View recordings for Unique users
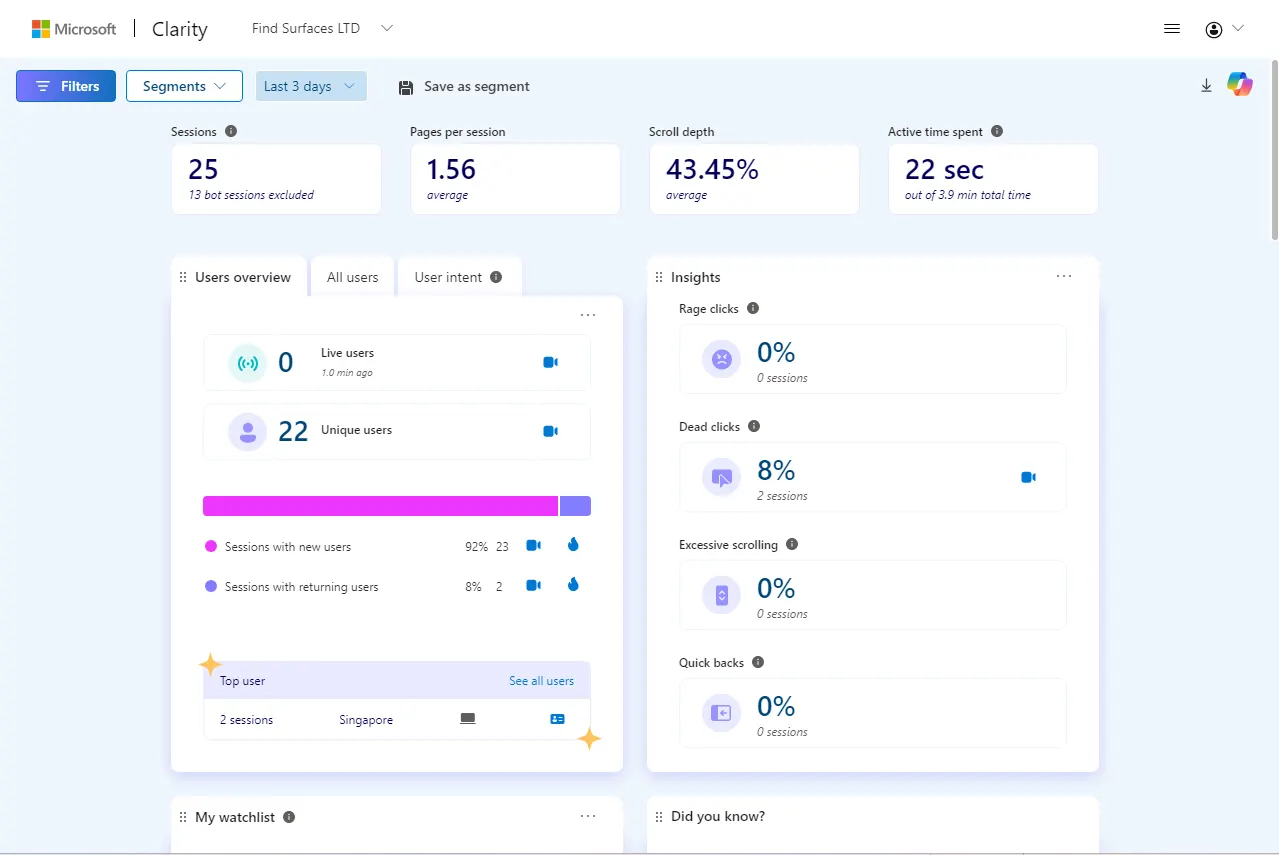 550,431
